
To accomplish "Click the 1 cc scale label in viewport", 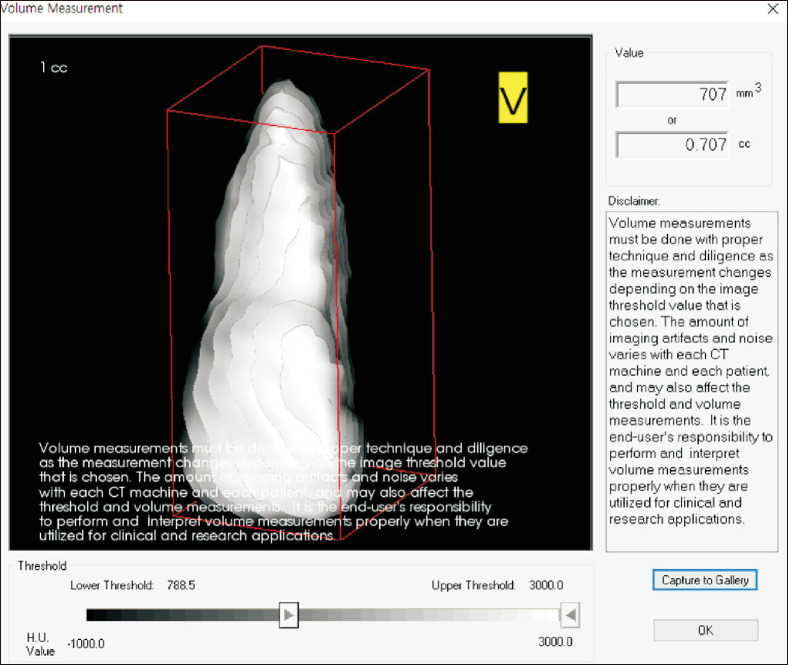I will pyautogui.click(x=54, y=68).
